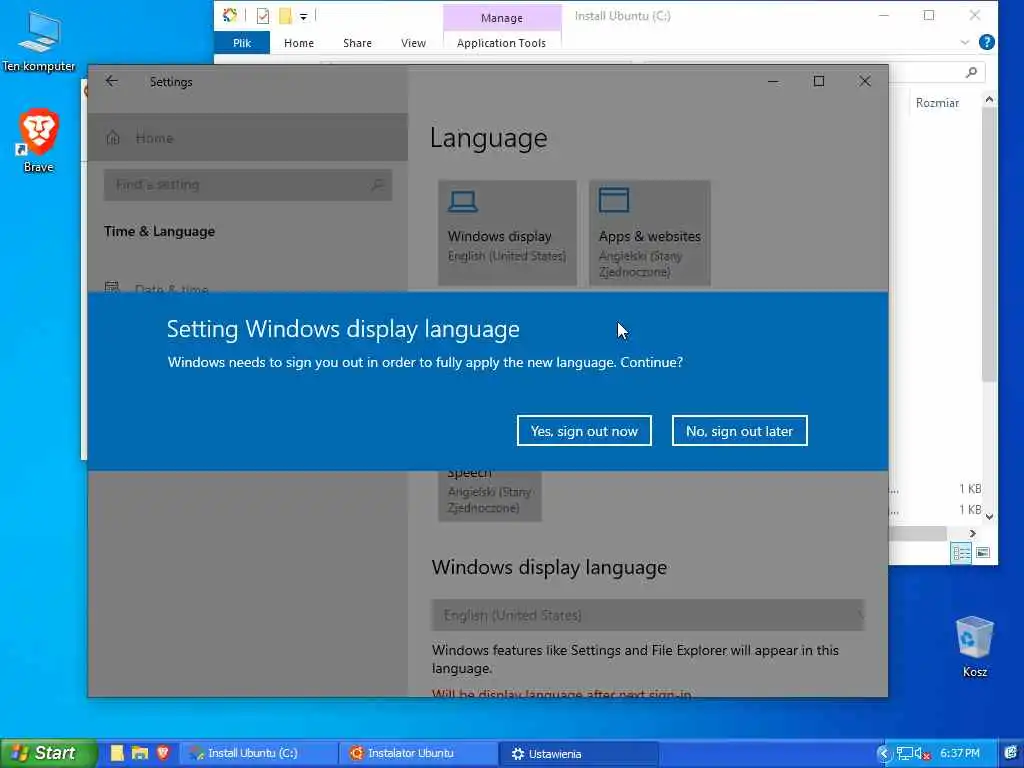Launch Brave from the desktop shortcut
The image size is (1024, 768).
pyautogui.click(x=39, y=140)
